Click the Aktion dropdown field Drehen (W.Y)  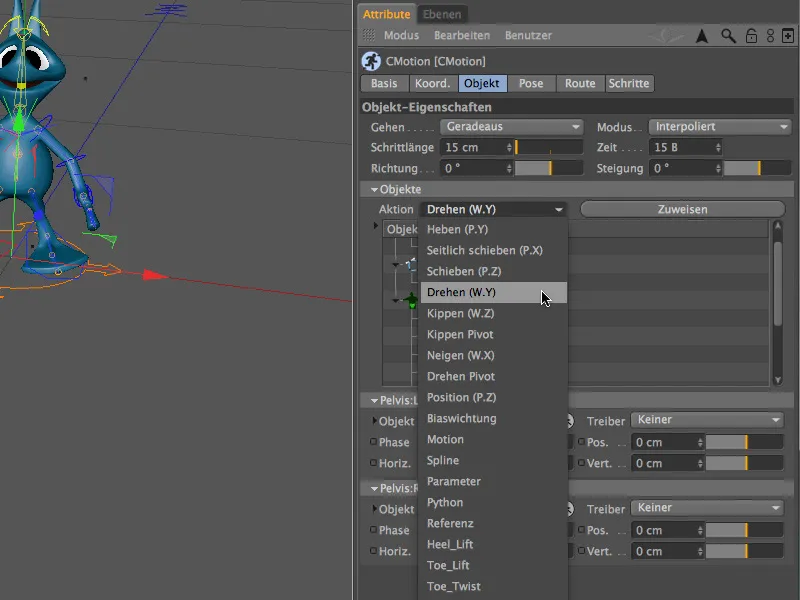(493, 209)
